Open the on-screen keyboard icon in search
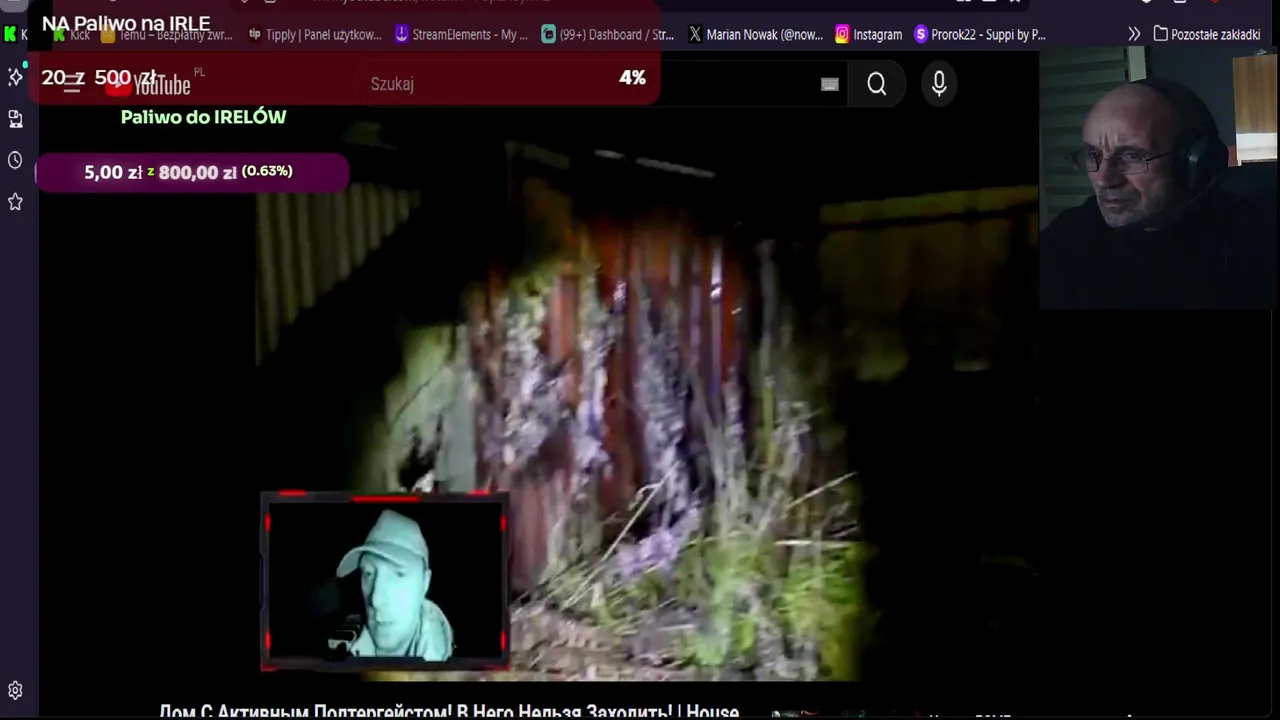 [x=829, y=85]
